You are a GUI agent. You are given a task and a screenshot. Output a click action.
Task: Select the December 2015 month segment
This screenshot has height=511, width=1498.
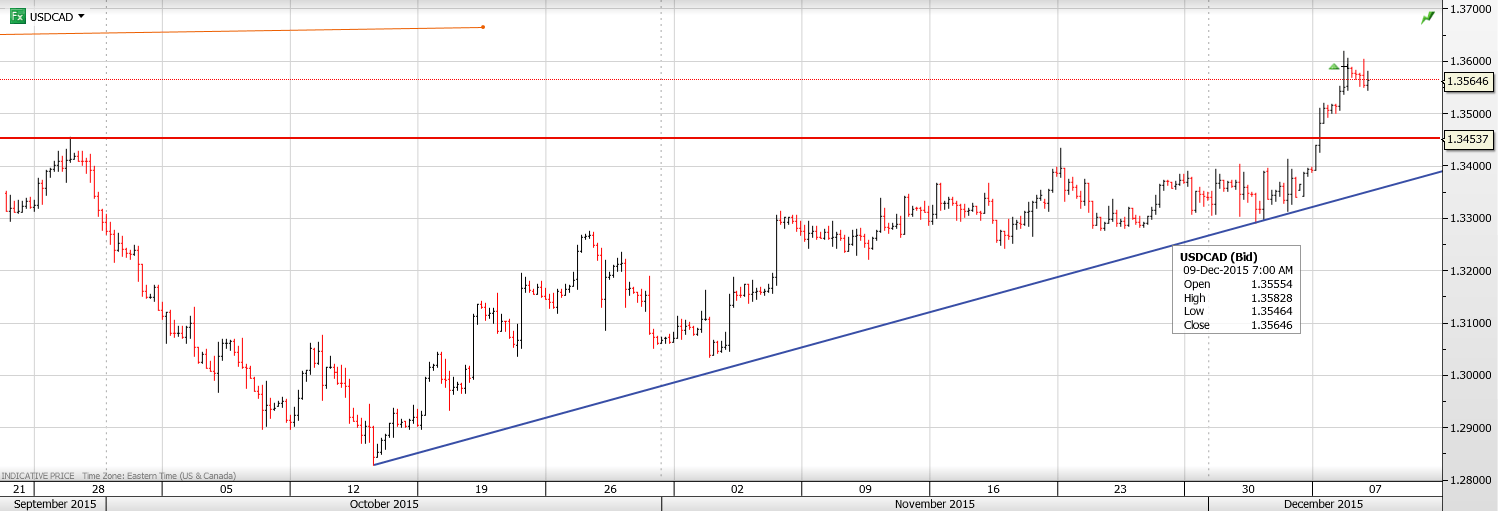(1323, 504)
